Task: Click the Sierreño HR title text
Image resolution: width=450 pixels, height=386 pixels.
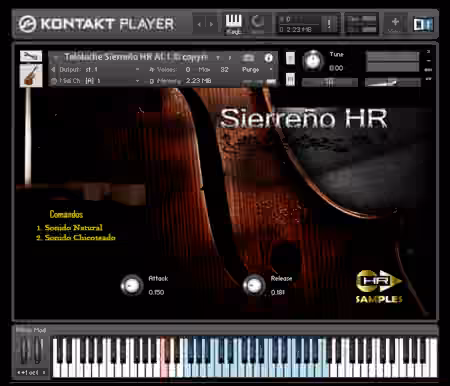Action: coord(304,118)
